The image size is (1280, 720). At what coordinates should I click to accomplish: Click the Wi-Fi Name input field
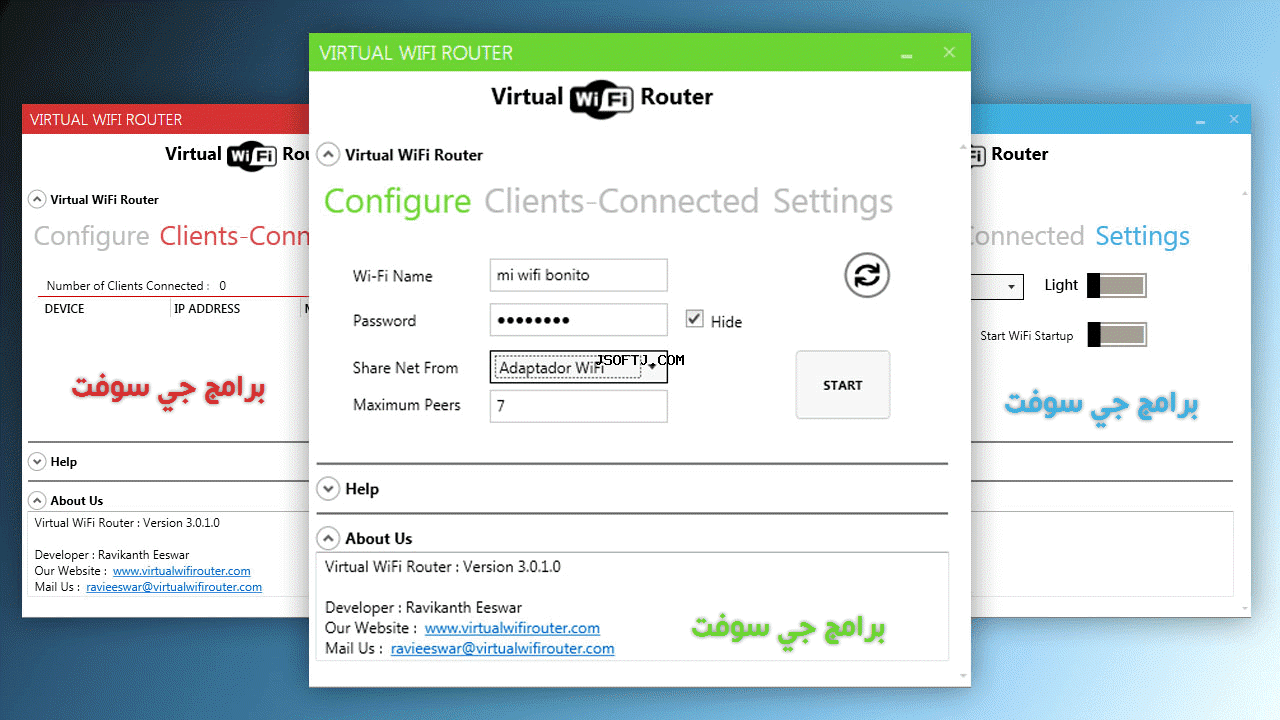click(x=578, y=275)
